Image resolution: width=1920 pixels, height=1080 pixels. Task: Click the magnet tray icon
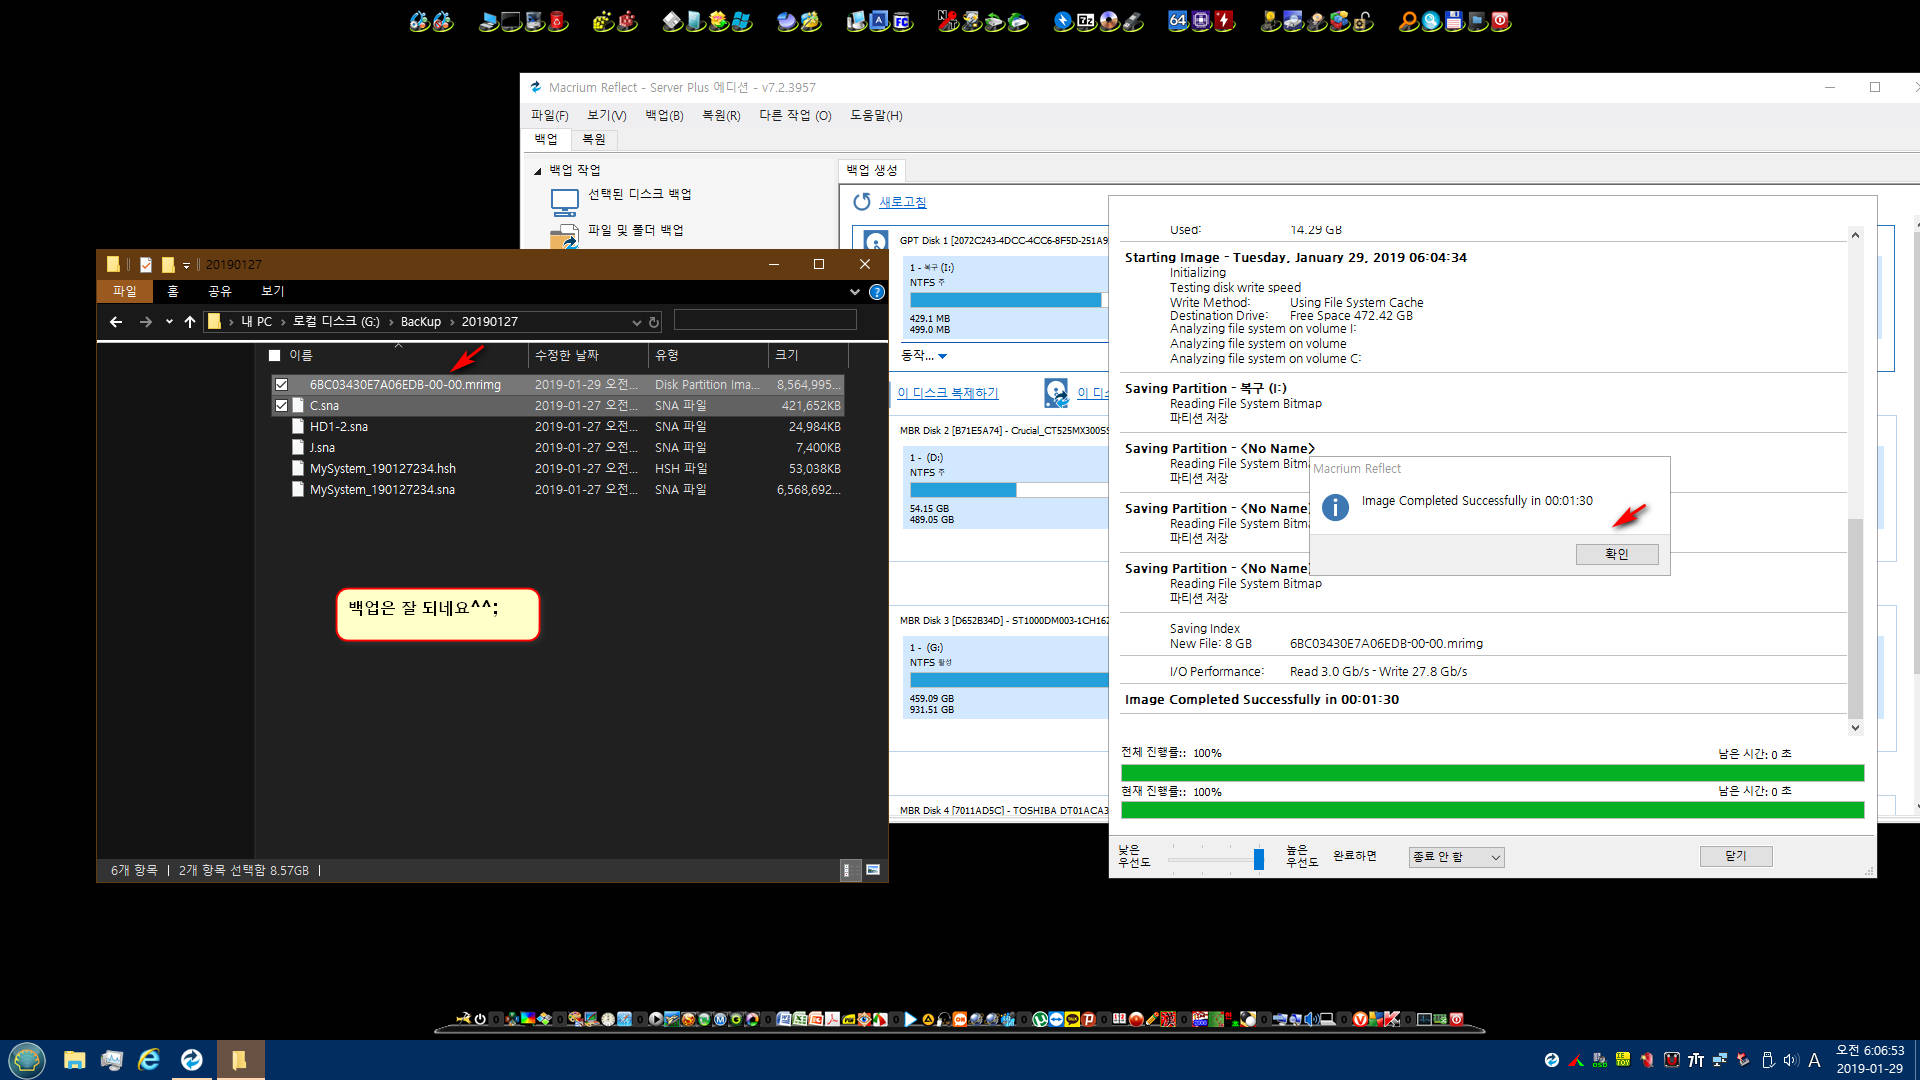(1672, 1060)
